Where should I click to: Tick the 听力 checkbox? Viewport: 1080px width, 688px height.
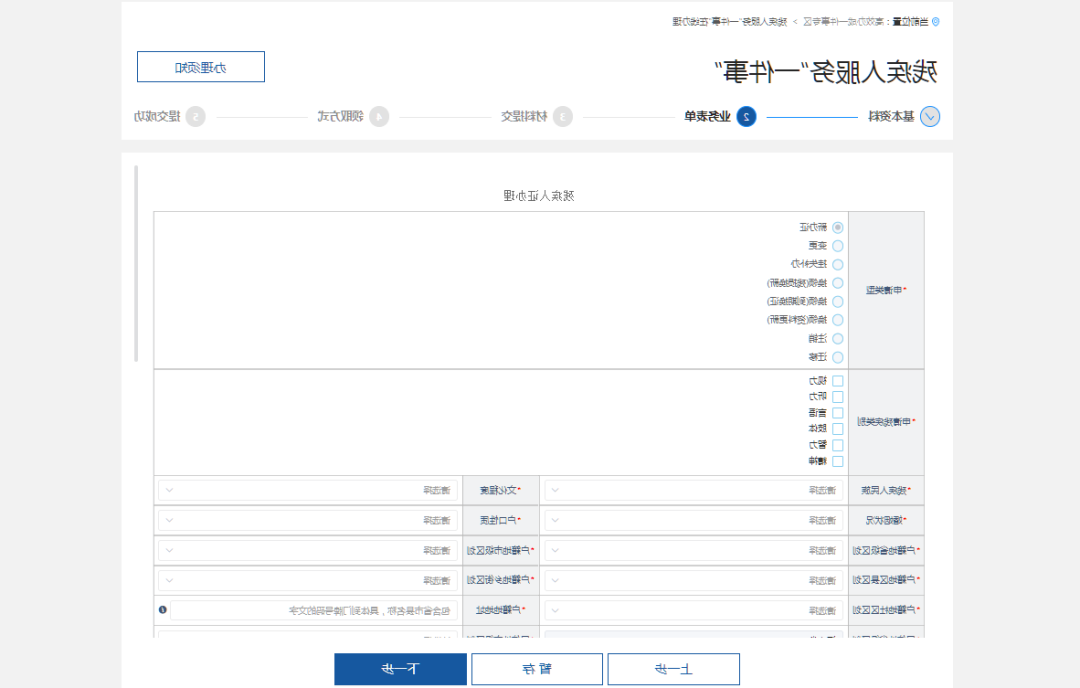coord(838,397)
